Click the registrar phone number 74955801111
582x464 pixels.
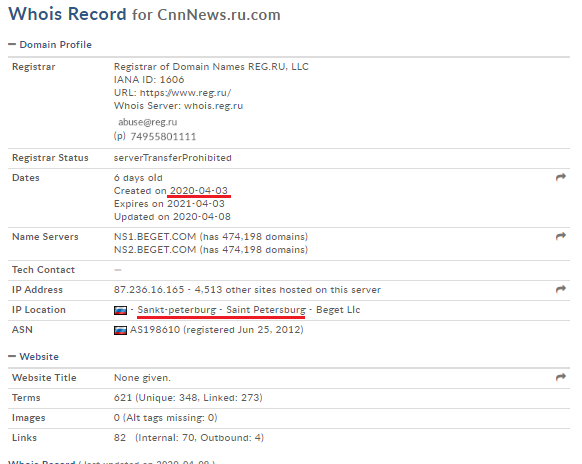tap(163, 137)
